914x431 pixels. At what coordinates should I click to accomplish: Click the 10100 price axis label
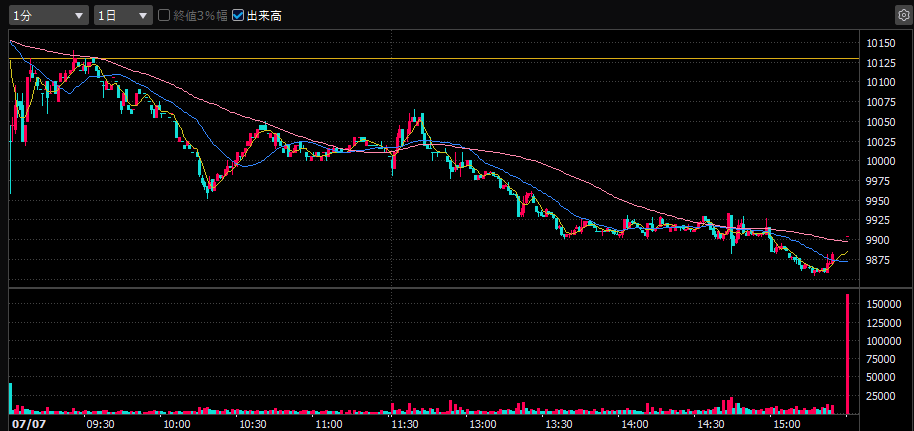pyautogui.click(x=881, y=82)
